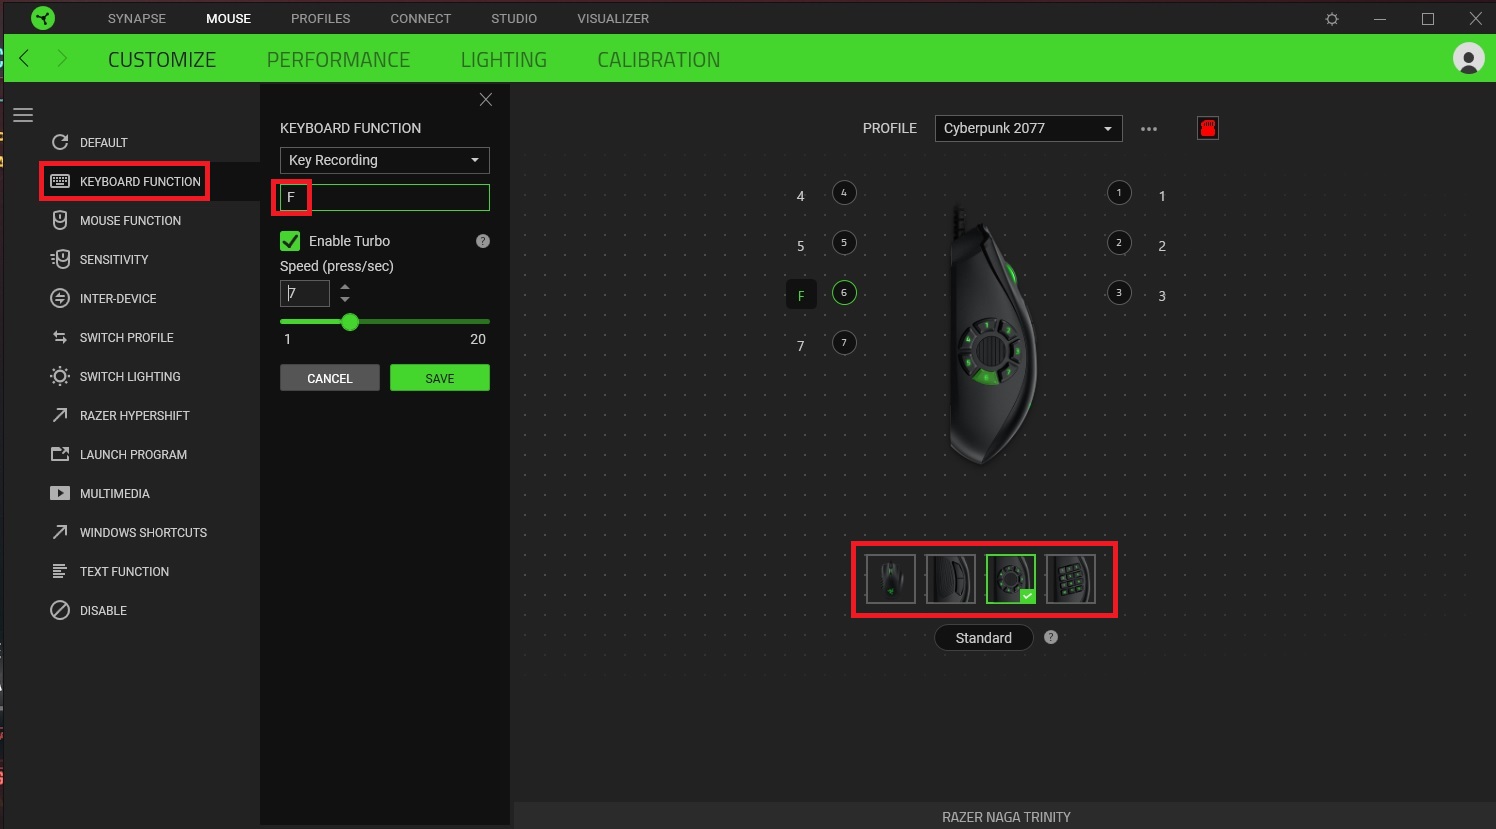Viewport: 1496px width, 829px height.
Task: Open the Performance subtab
Action: coord(338,60)
